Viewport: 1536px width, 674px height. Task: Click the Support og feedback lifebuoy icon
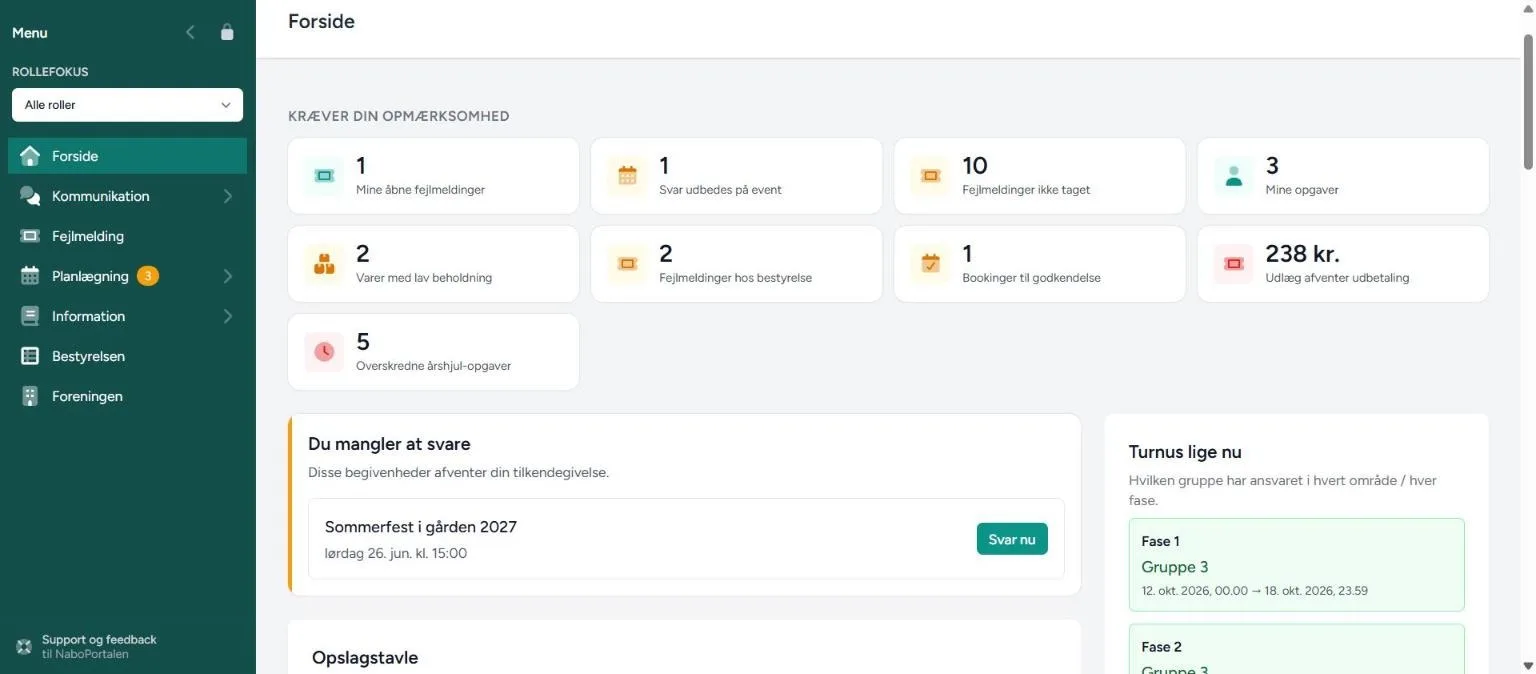click(x=24, y=647)
